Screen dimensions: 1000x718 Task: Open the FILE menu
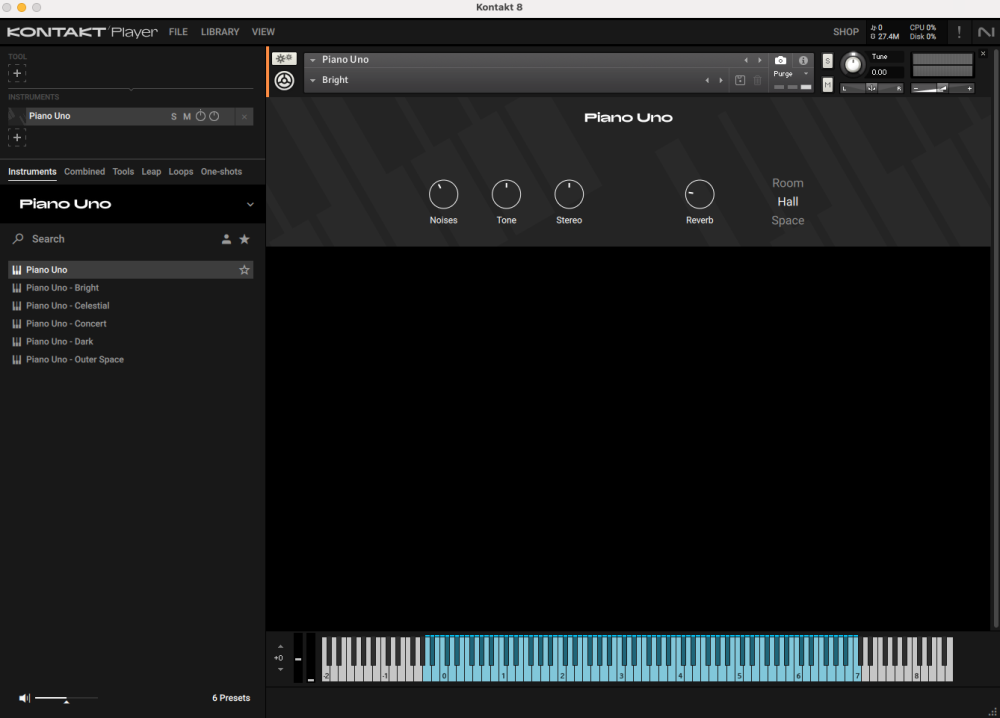(x=178, y=32)
